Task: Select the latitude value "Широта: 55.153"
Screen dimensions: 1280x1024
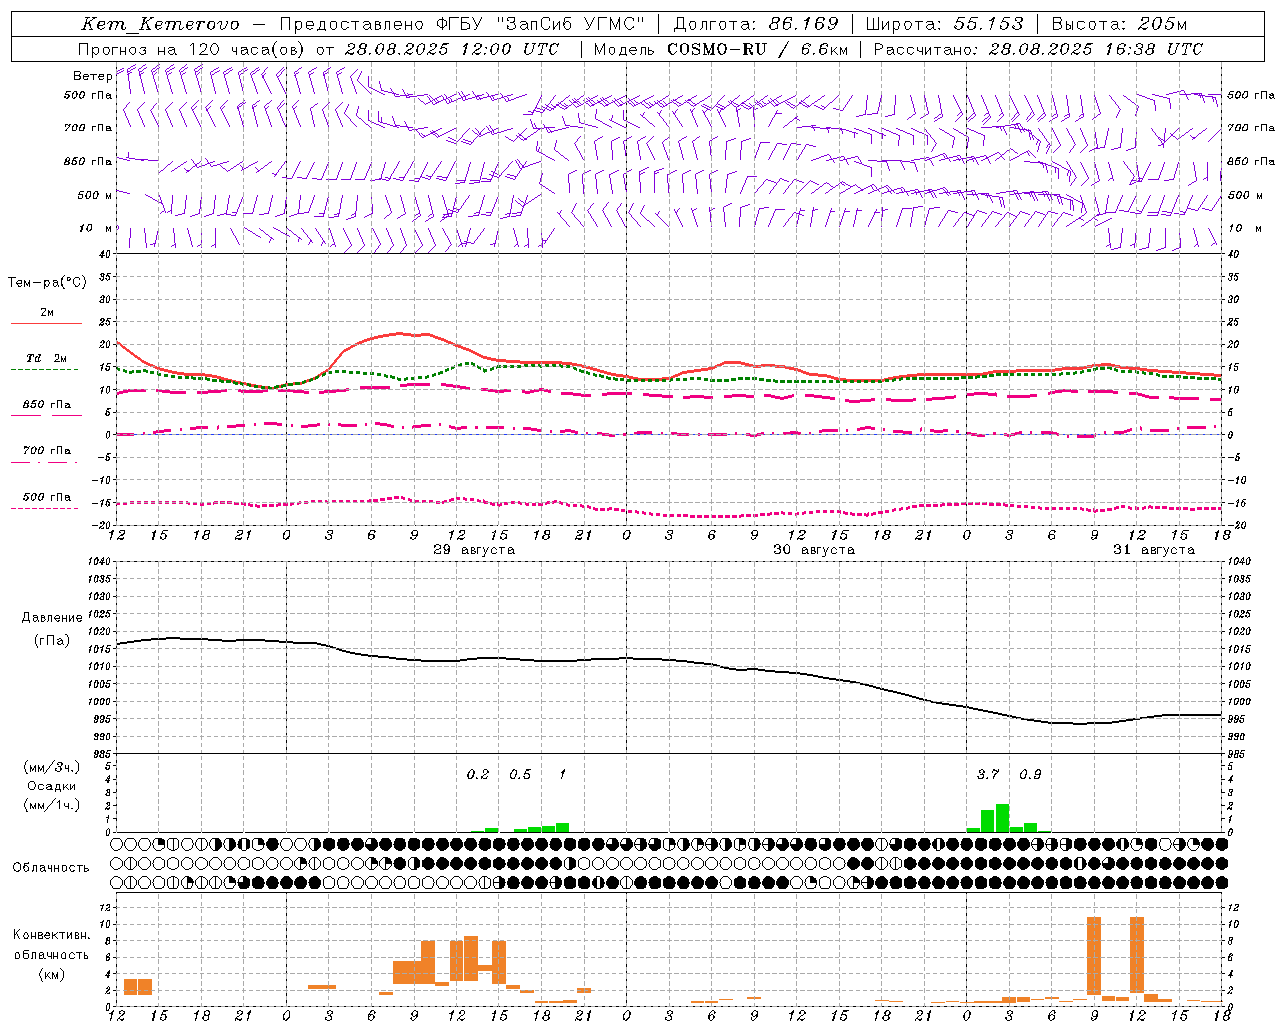Action: coord(944,24)
